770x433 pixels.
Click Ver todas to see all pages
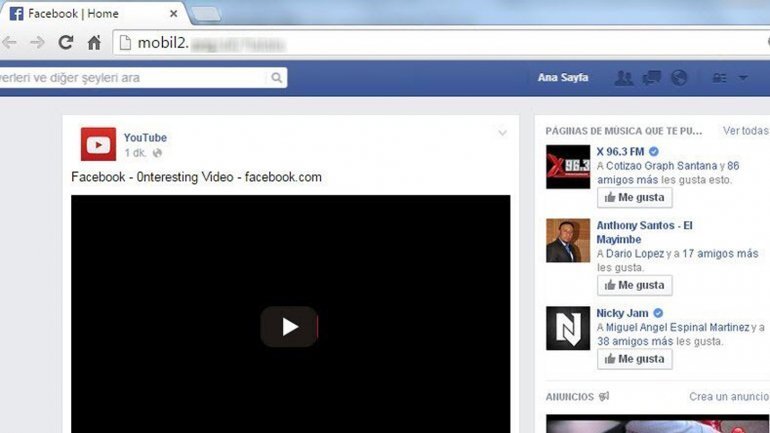pos(745,131)
